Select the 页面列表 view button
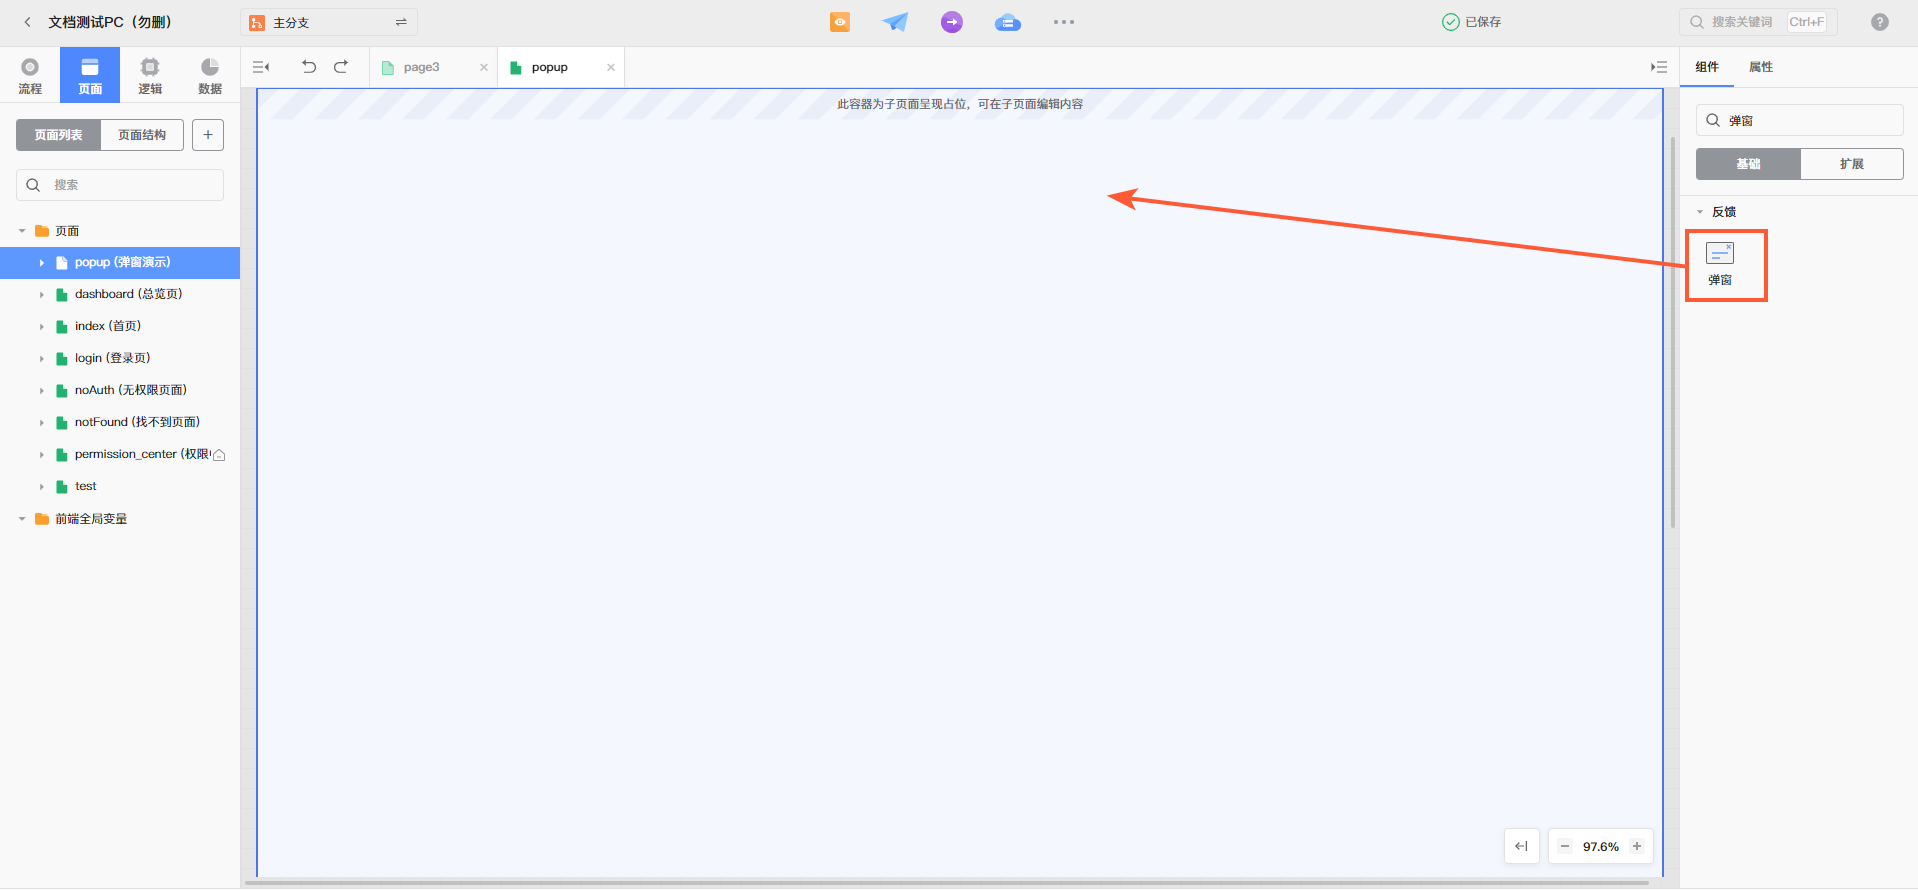 [58, 135]
